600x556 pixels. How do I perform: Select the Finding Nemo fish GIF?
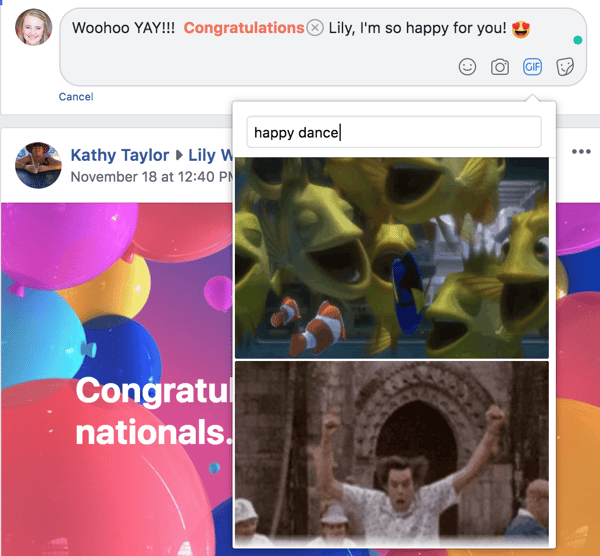(392, 258)
